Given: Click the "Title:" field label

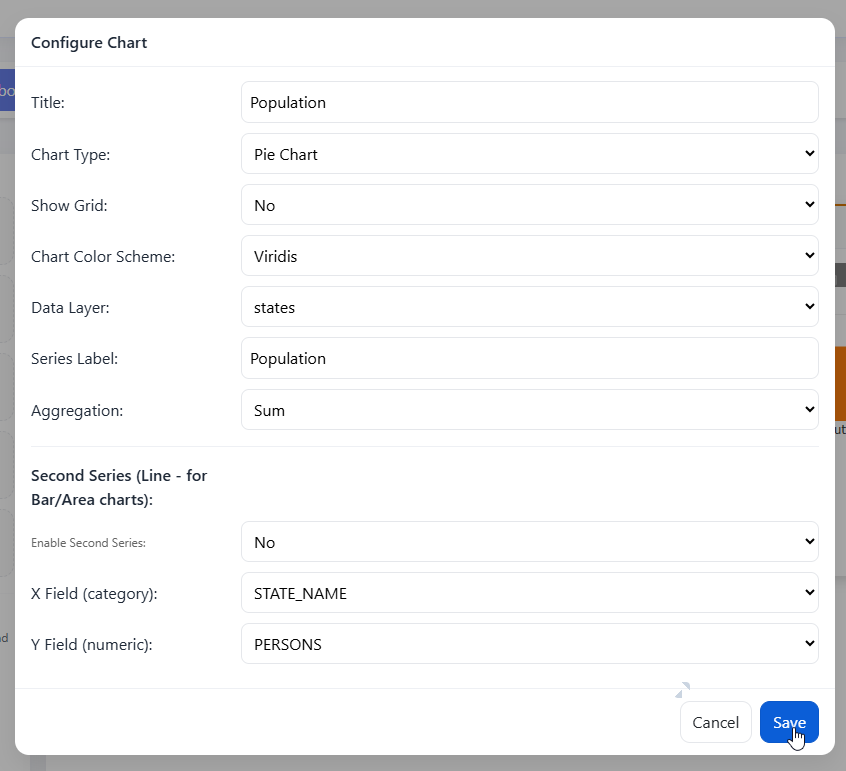Looking at the screenshot, I should pyautogui.click(x=48, y=103).
